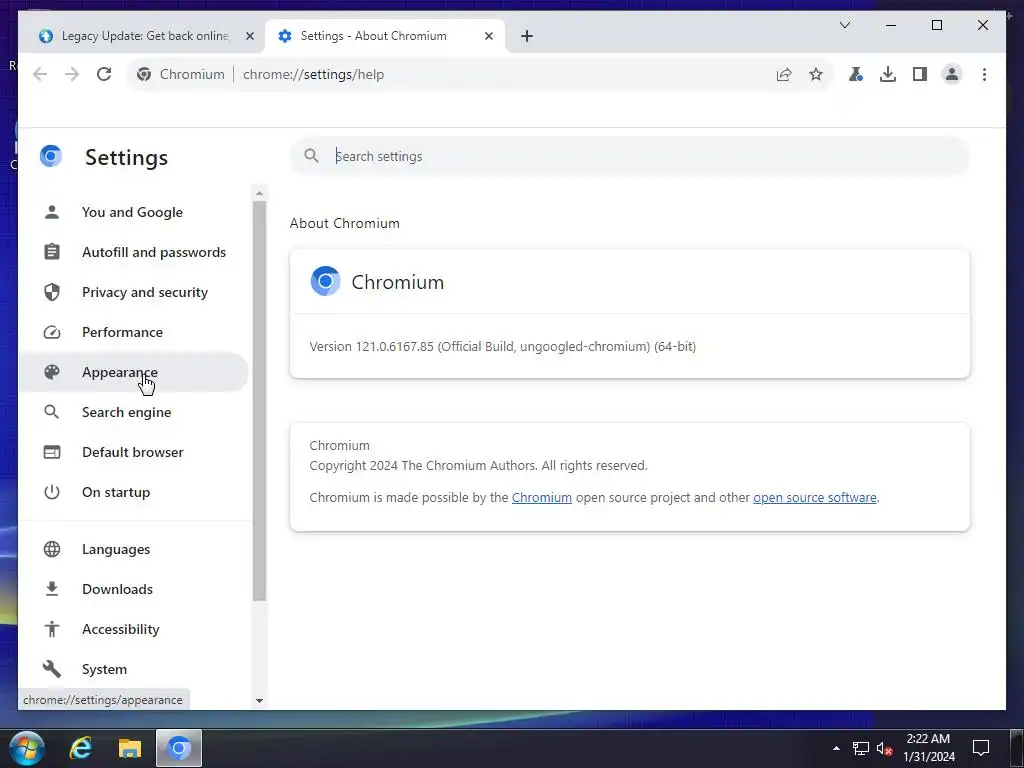Open the Chrome Labs flask icon
Image resolution: width=1024 pixels, height=768 pixels.
[x=856, y=74]
